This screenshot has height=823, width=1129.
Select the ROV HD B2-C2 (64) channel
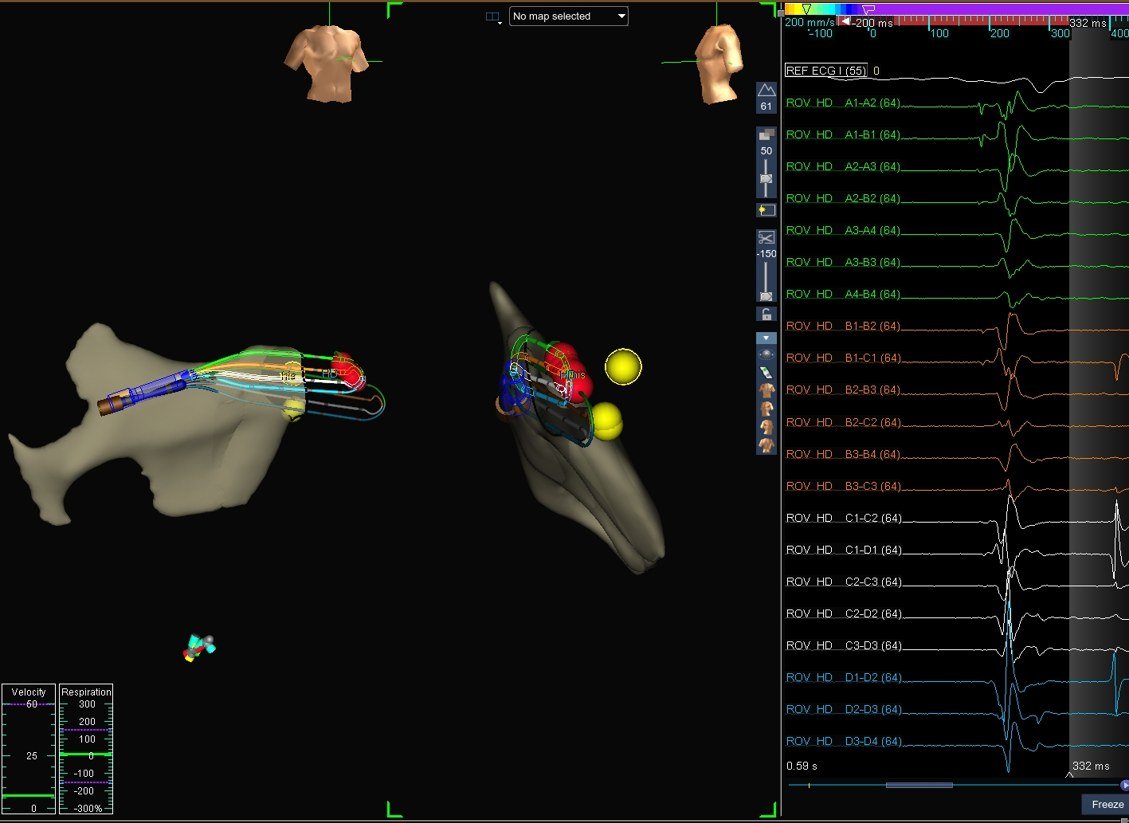[x=843, y=422]
